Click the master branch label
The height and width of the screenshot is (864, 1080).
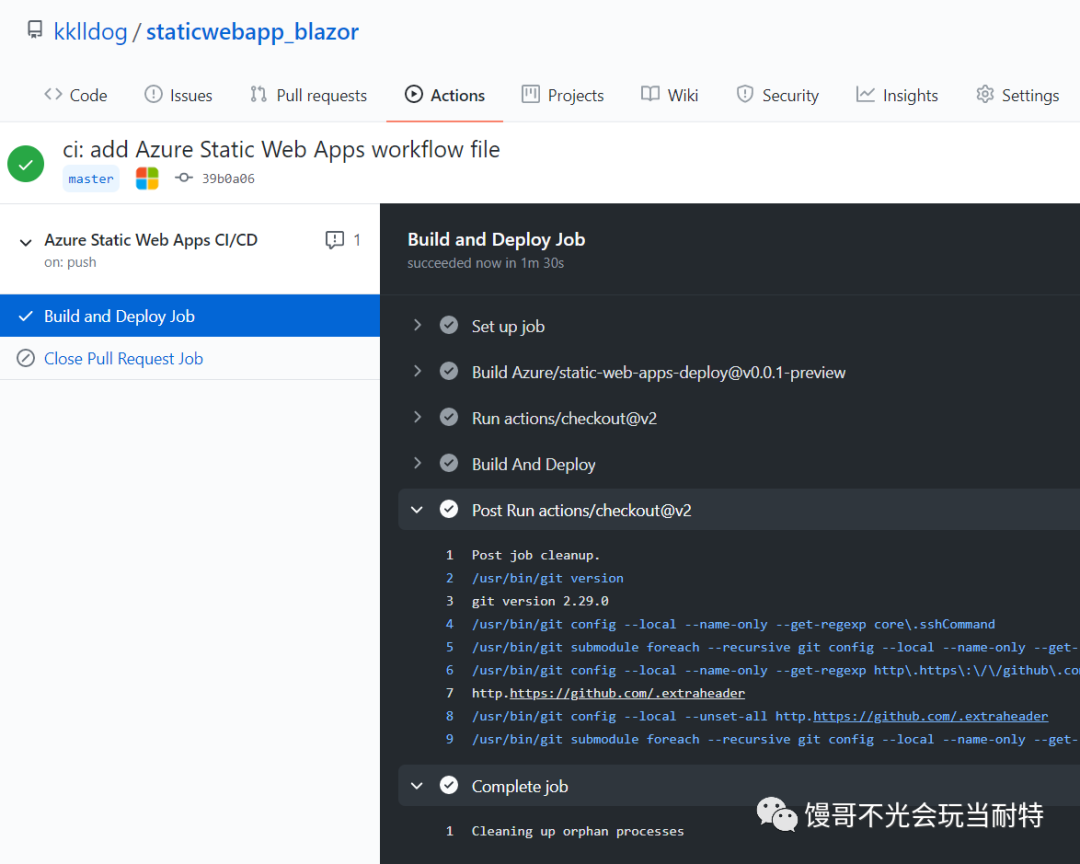[91, 178]
